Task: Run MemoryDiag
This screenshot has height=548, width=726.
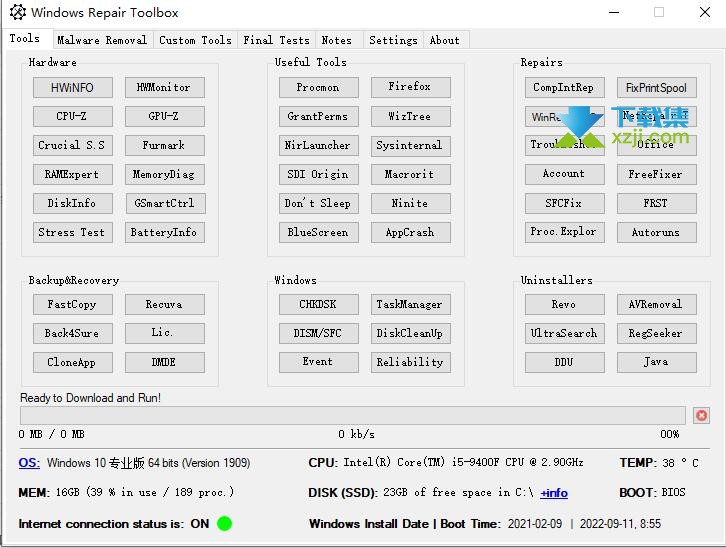Action: (164, 174)
